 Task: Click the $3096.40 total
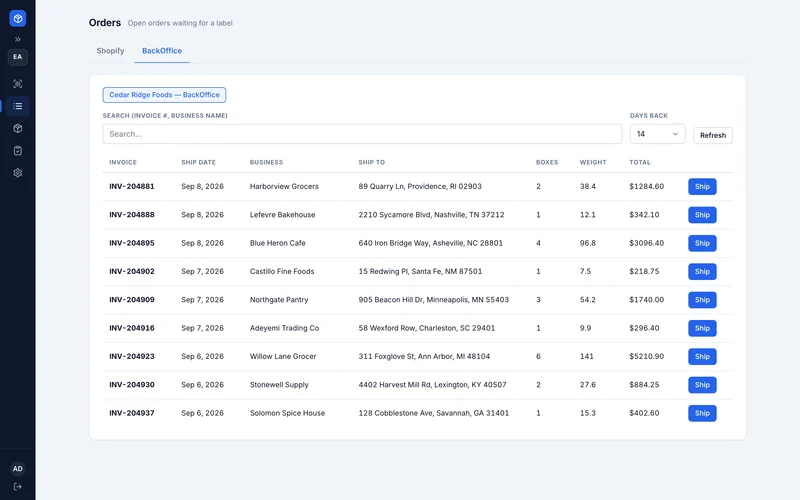pos(646,243)
